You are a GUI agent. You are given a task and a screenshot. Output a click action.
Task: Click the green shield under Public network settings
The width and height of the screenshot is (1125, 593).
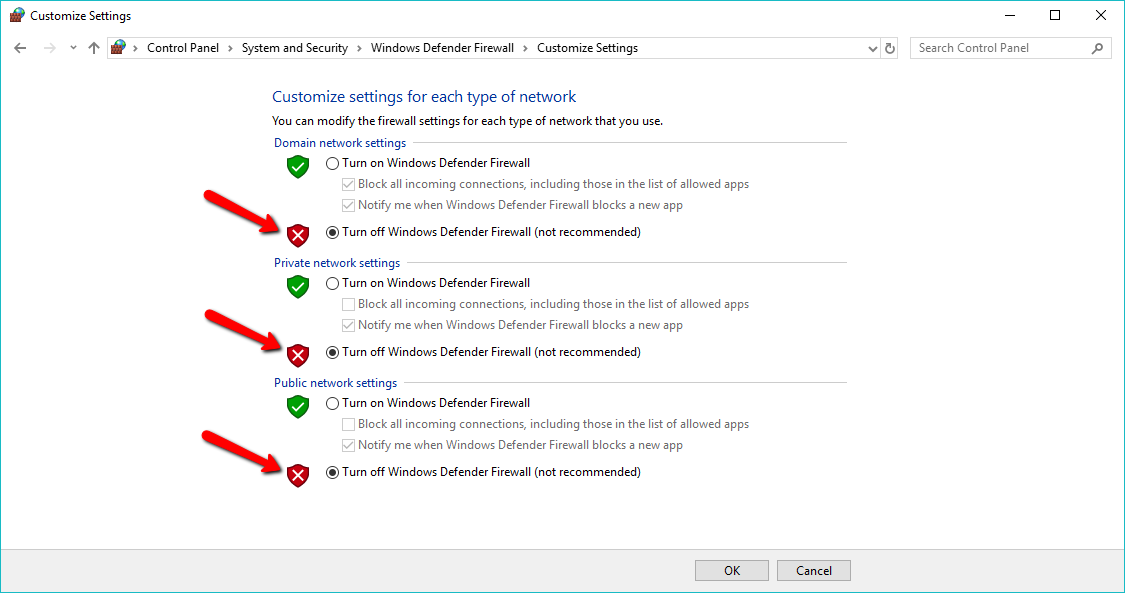click(x=298, y=407)
